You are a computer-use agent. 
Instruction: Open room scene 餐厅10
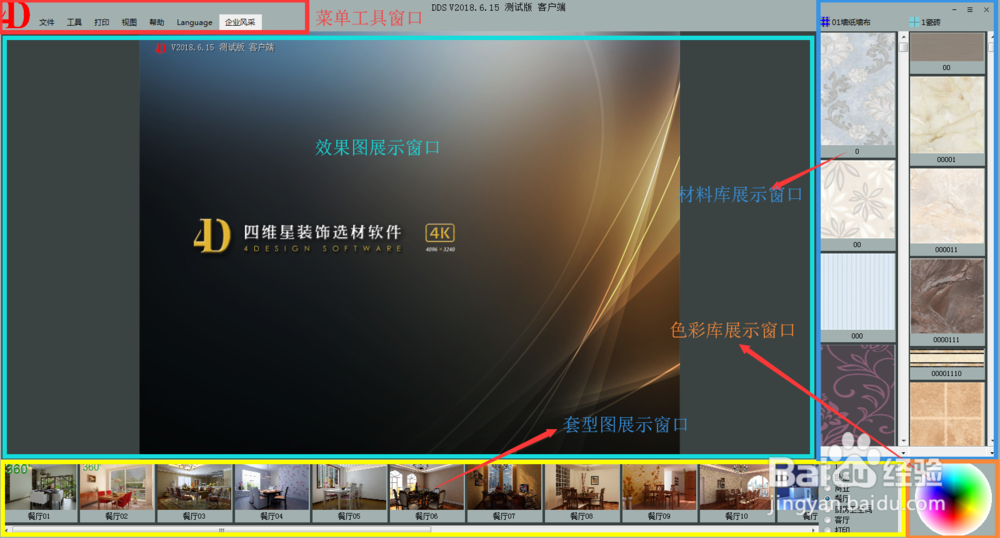click(737, 493)
